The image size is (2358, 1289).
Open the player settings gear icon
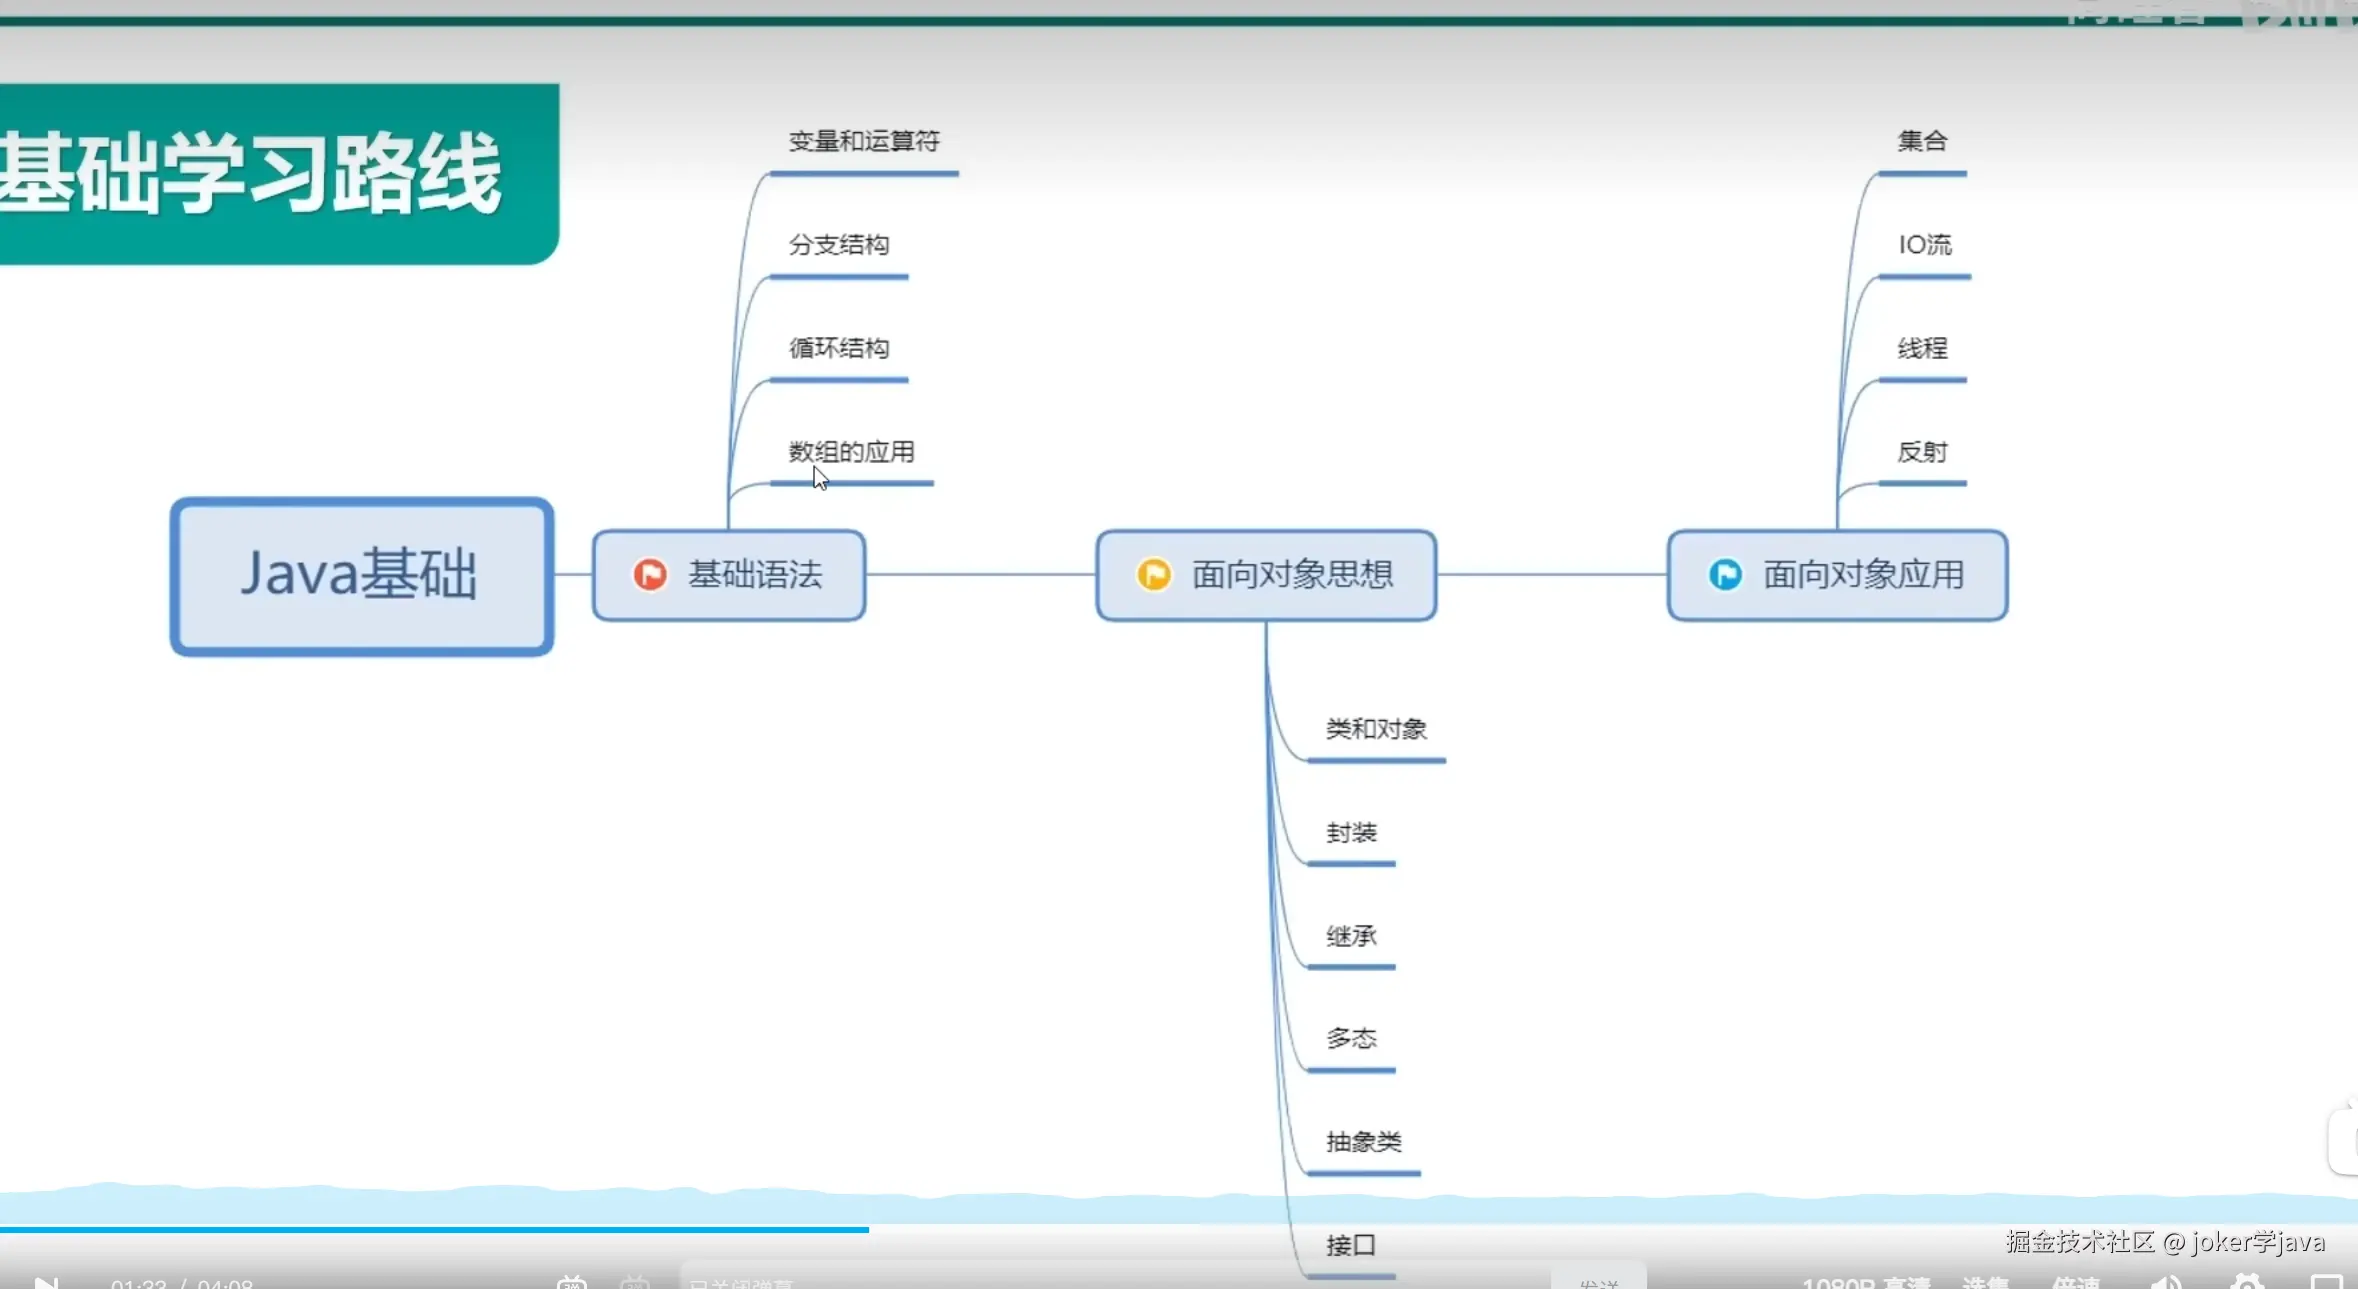[x=2248, y=1283]
